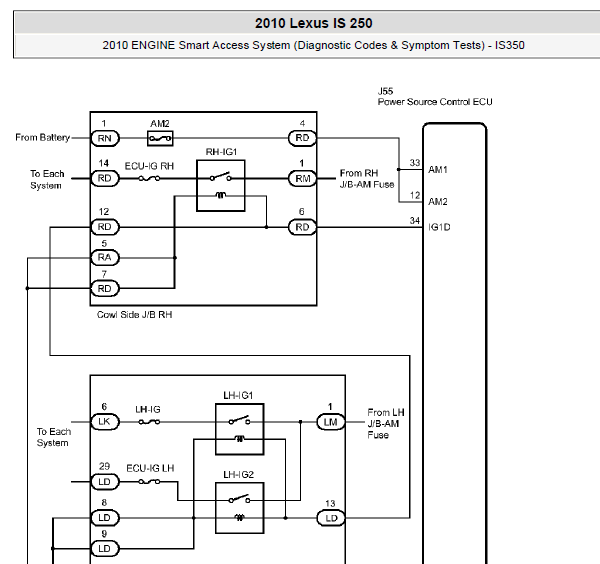Screen dimensions: 600x564
Task: Select the RH-IG1 relay box
Action: 221,186
